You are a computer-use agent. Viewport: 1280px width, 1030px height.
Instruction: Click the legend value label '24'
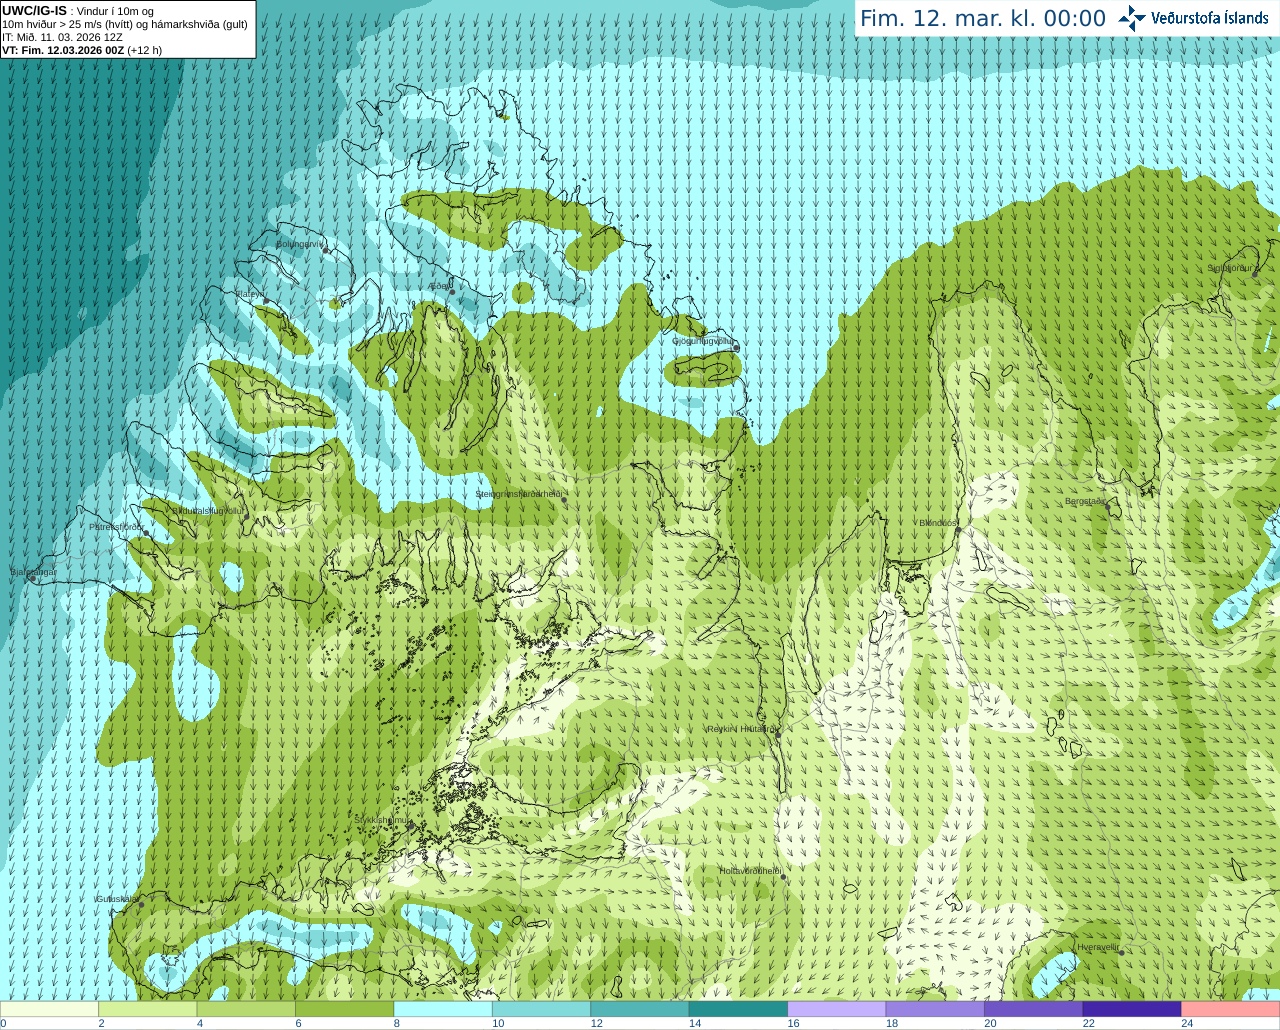(x=1187, y=1023)
